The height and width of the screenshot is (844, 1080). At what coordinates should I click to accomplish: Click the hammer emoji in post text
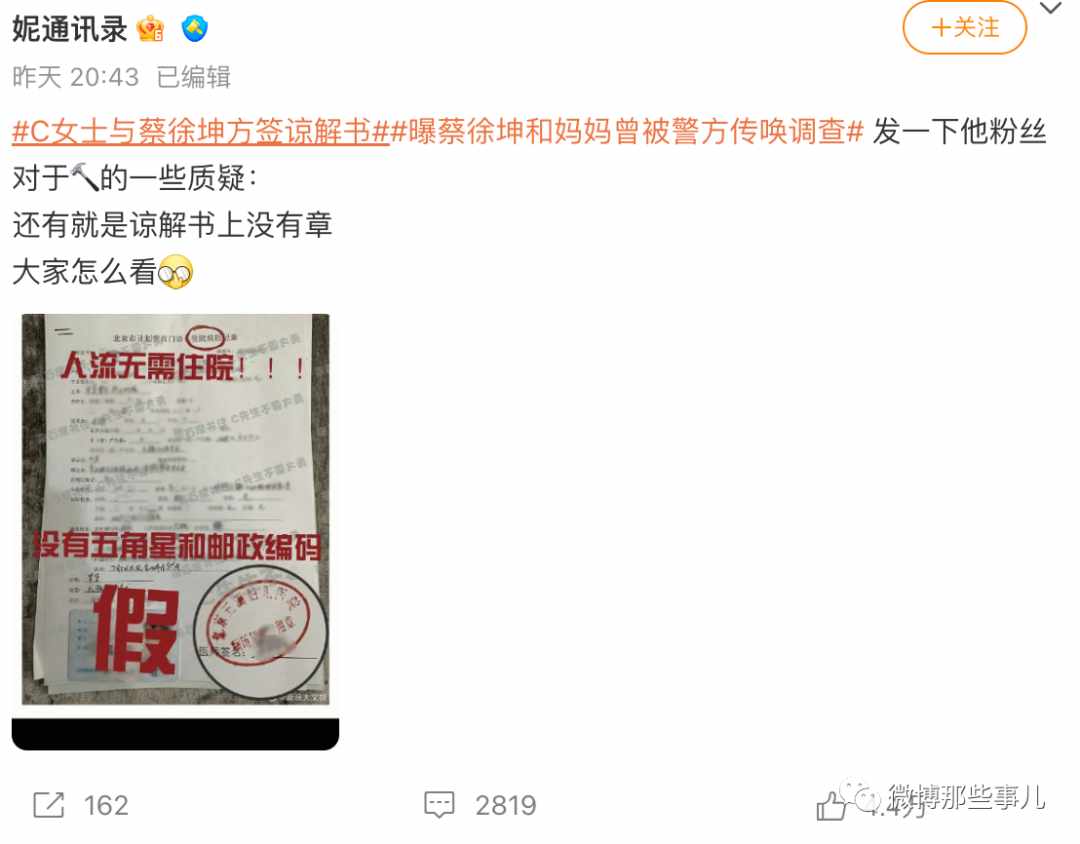(85, 178)
